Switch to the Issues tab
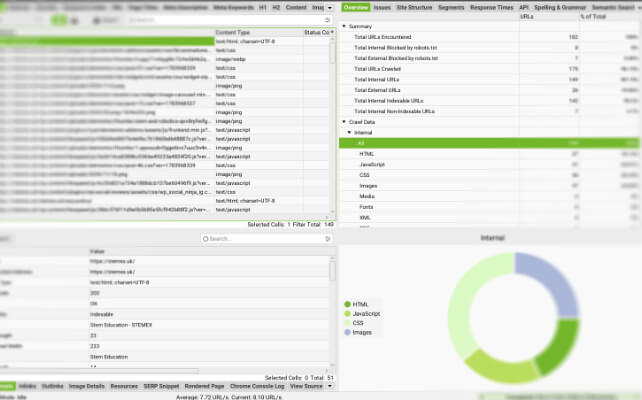The height and width of the screenshot is (400, 642). [382, 7]
